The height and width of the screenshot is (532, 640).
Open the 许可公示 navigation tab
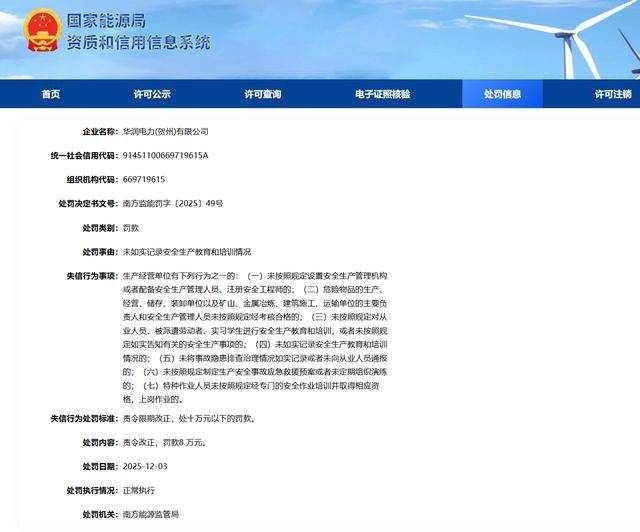(x=152, y=94)
